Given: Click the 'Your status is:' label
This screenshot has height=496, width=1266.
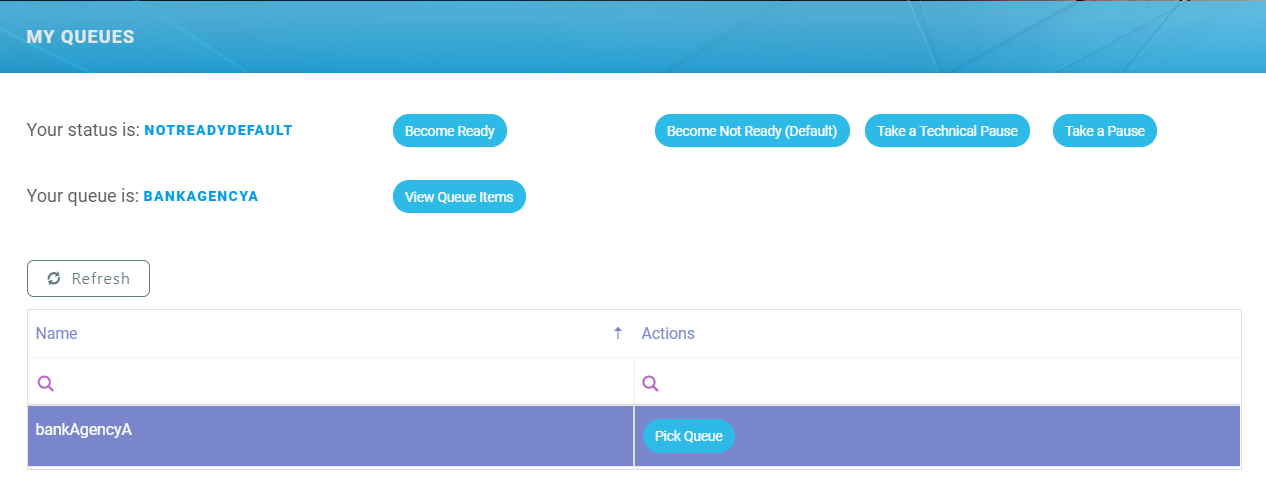Looking at the screenshot, I should [83, 130].
